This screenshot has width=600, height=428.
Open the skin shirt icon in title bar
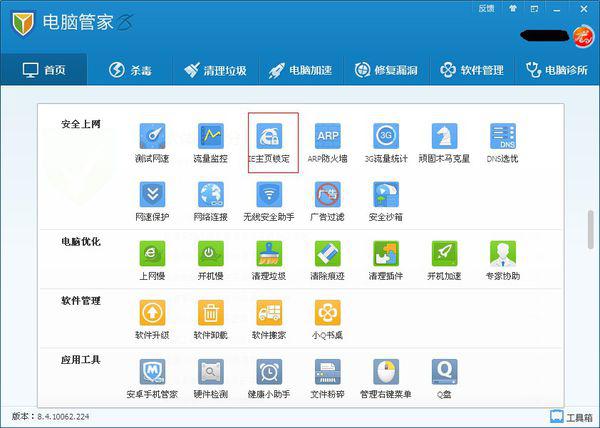[x=513, y=8]
